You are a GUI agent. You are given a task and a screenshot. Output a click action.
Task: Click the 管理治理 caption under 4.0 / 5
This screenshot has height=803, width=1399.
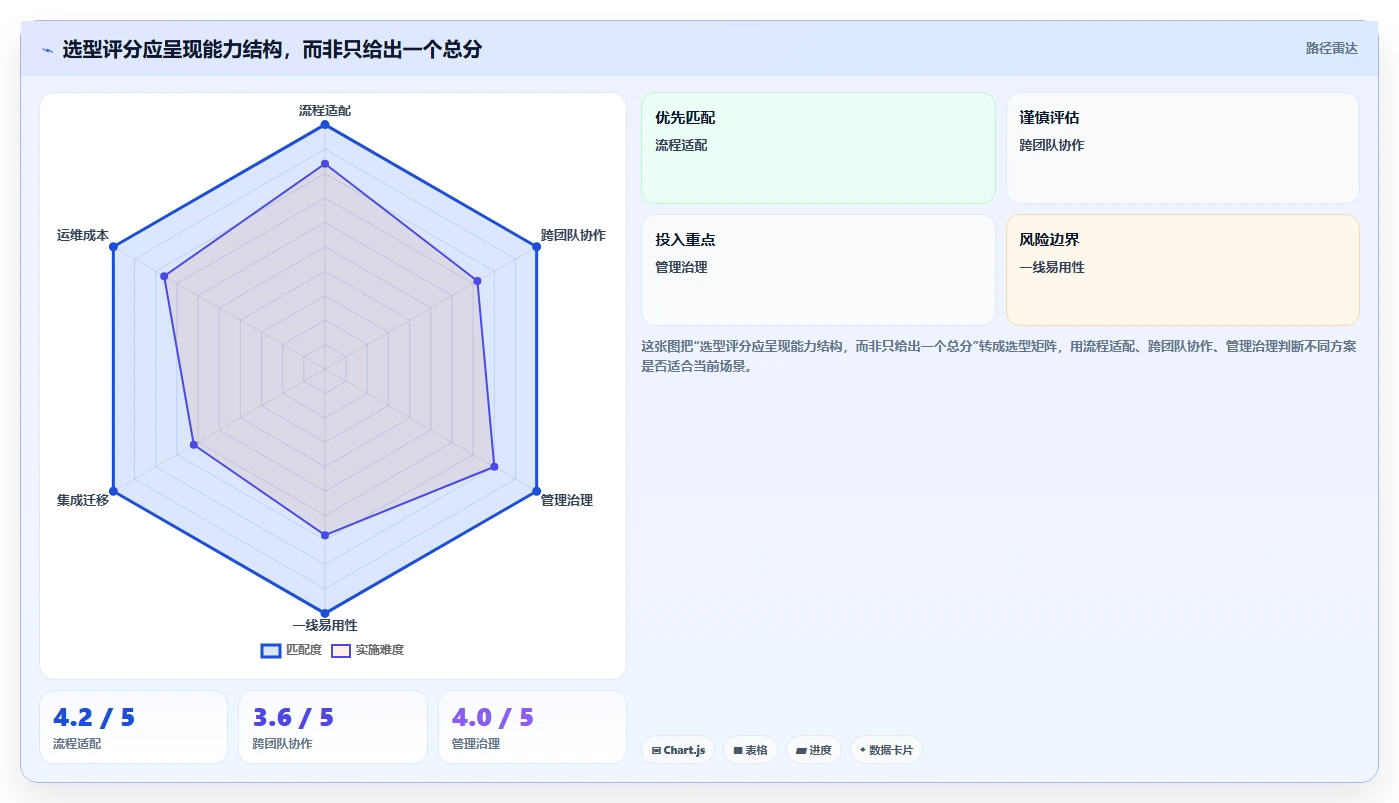(476, 744)
